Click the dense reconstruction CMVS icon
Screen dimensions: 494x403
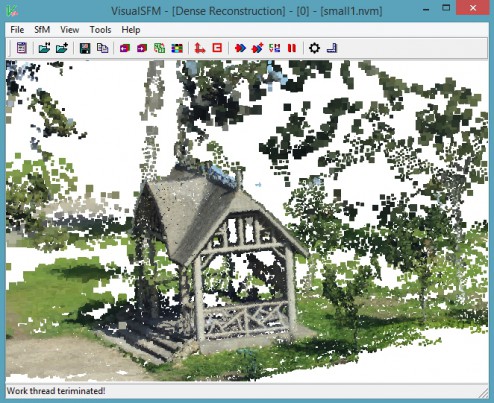275,48
